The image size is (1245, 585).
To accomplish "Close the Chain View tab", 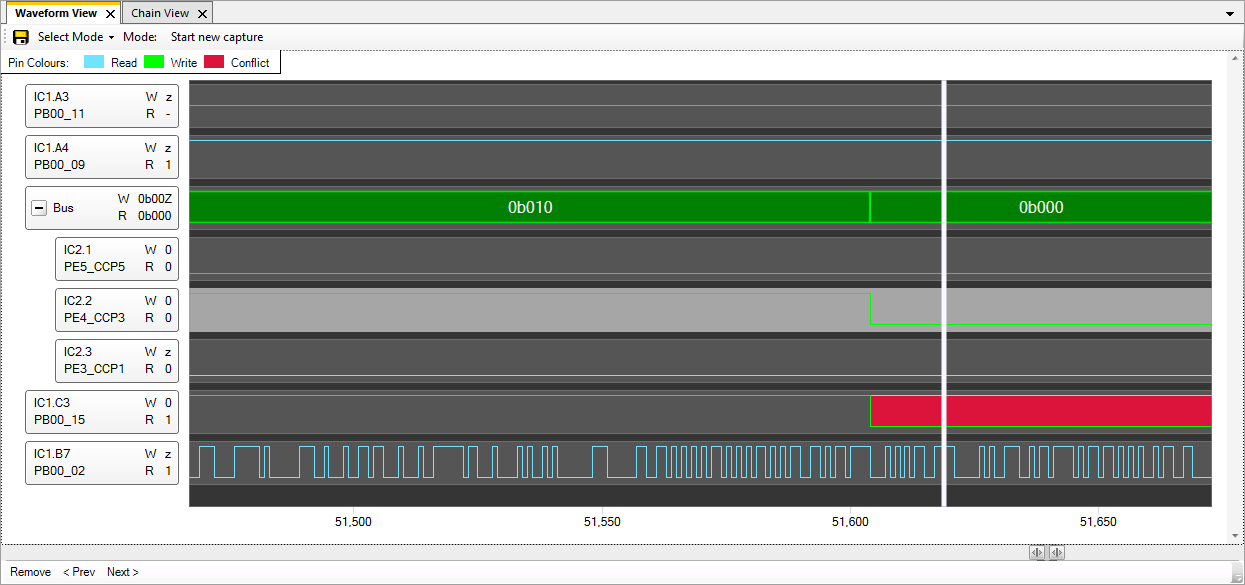I will click(202, 14).
